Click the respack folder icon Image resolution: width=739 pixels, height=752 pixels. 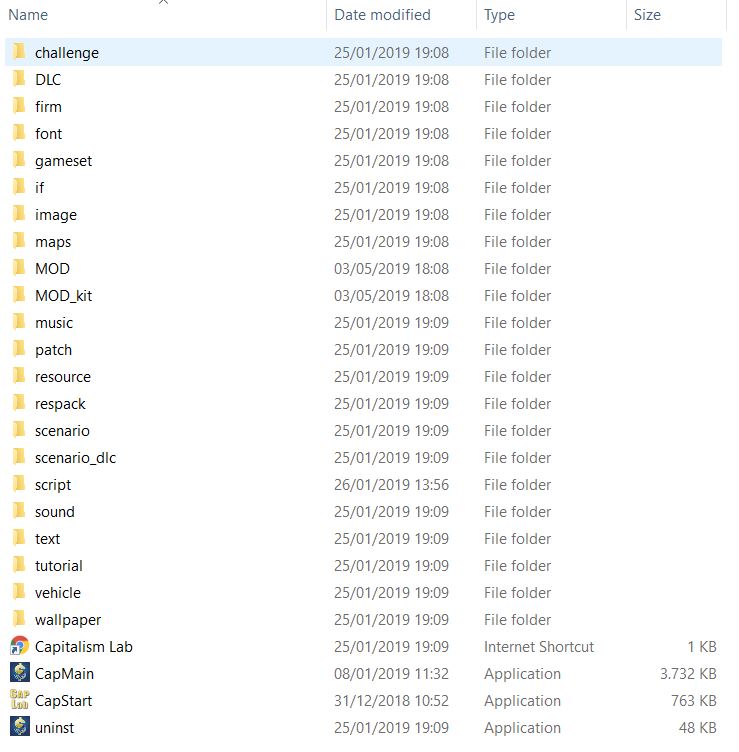click(x=19, y=402)
